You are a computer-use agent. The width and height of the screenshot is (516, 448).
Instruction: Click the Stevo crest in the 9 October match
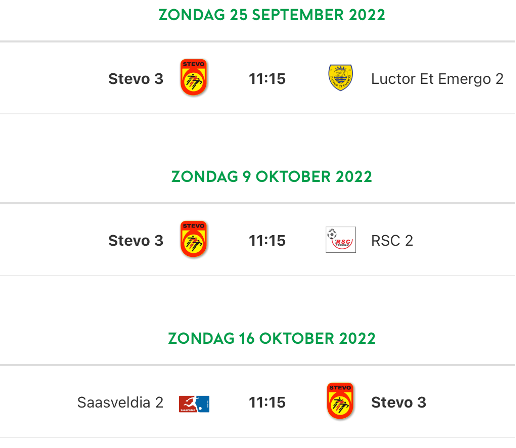(x=194, y=239)
